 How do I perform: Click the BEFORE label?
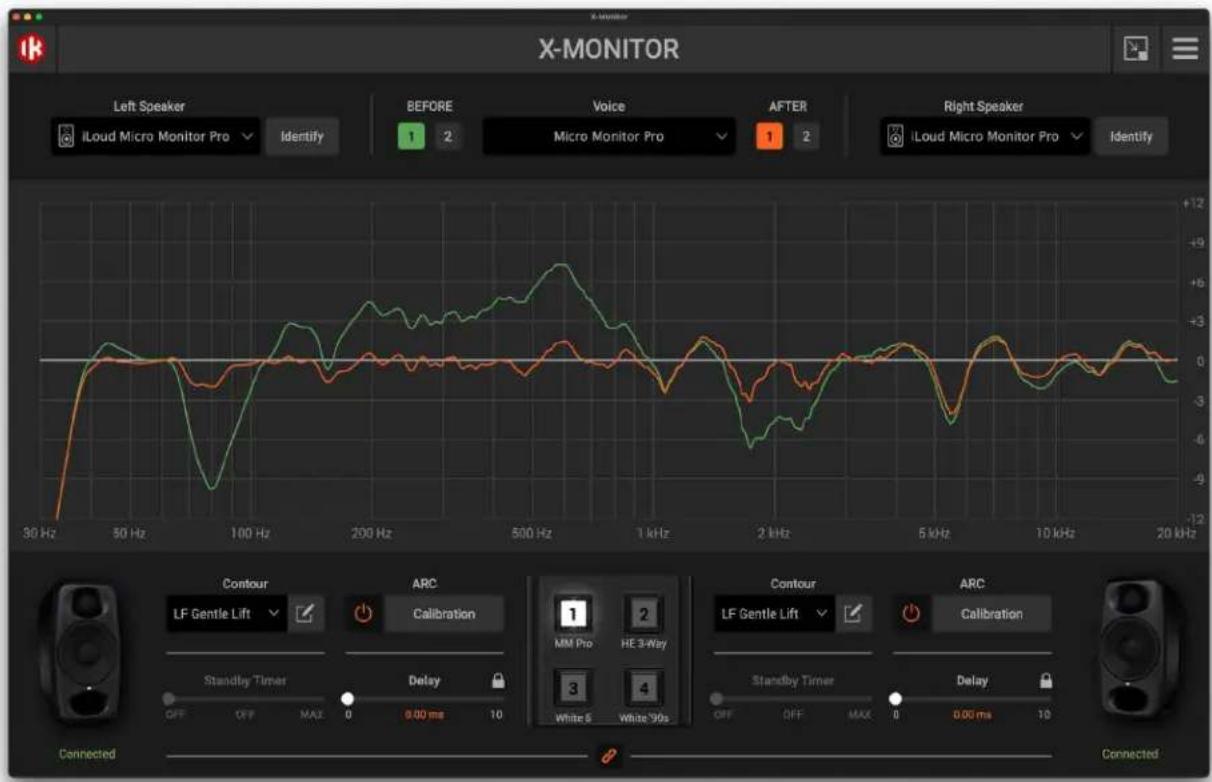click(429, 106)
